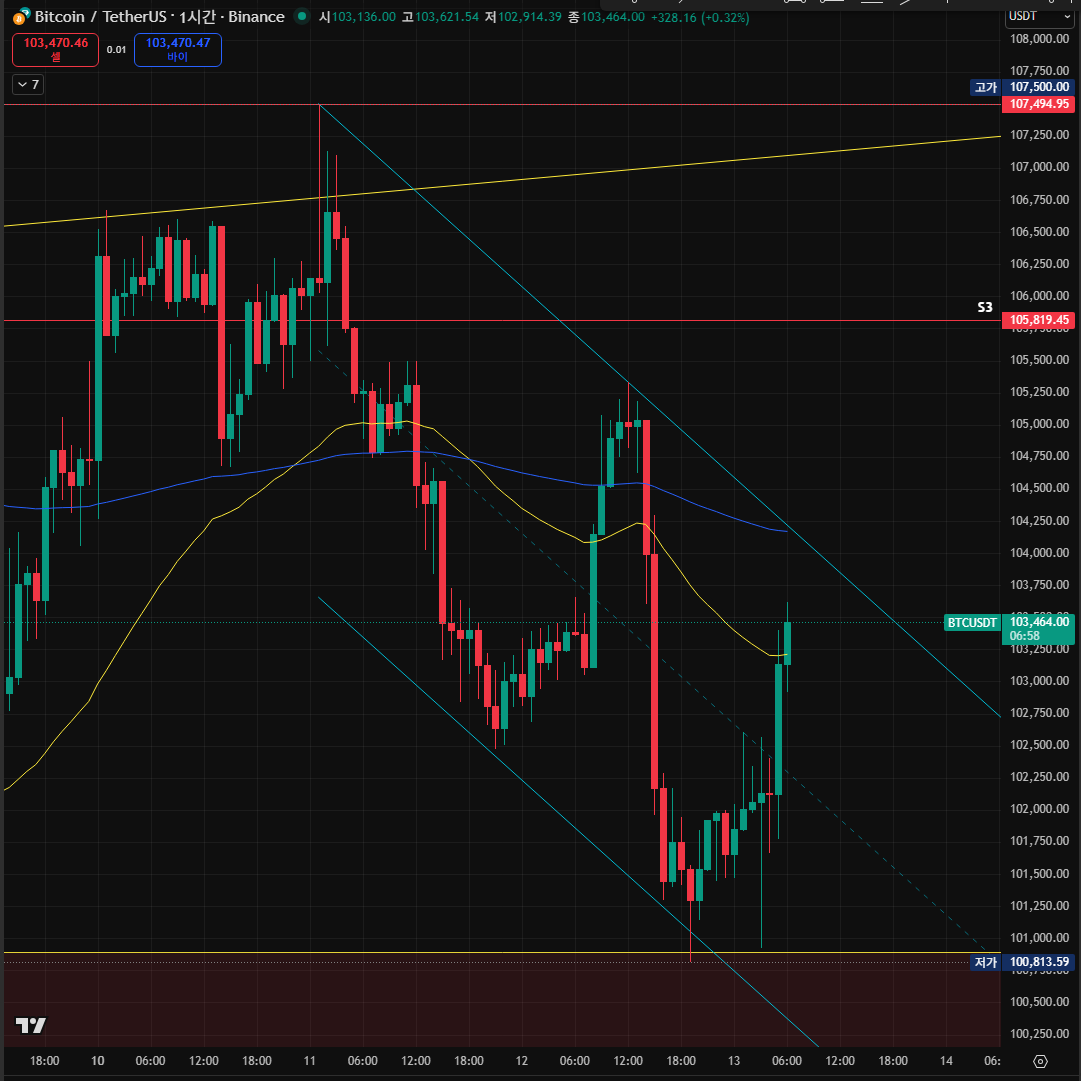Click the red 107,494.95 price label
The image size is (1081, 1081).
[x=1038, y=104]
